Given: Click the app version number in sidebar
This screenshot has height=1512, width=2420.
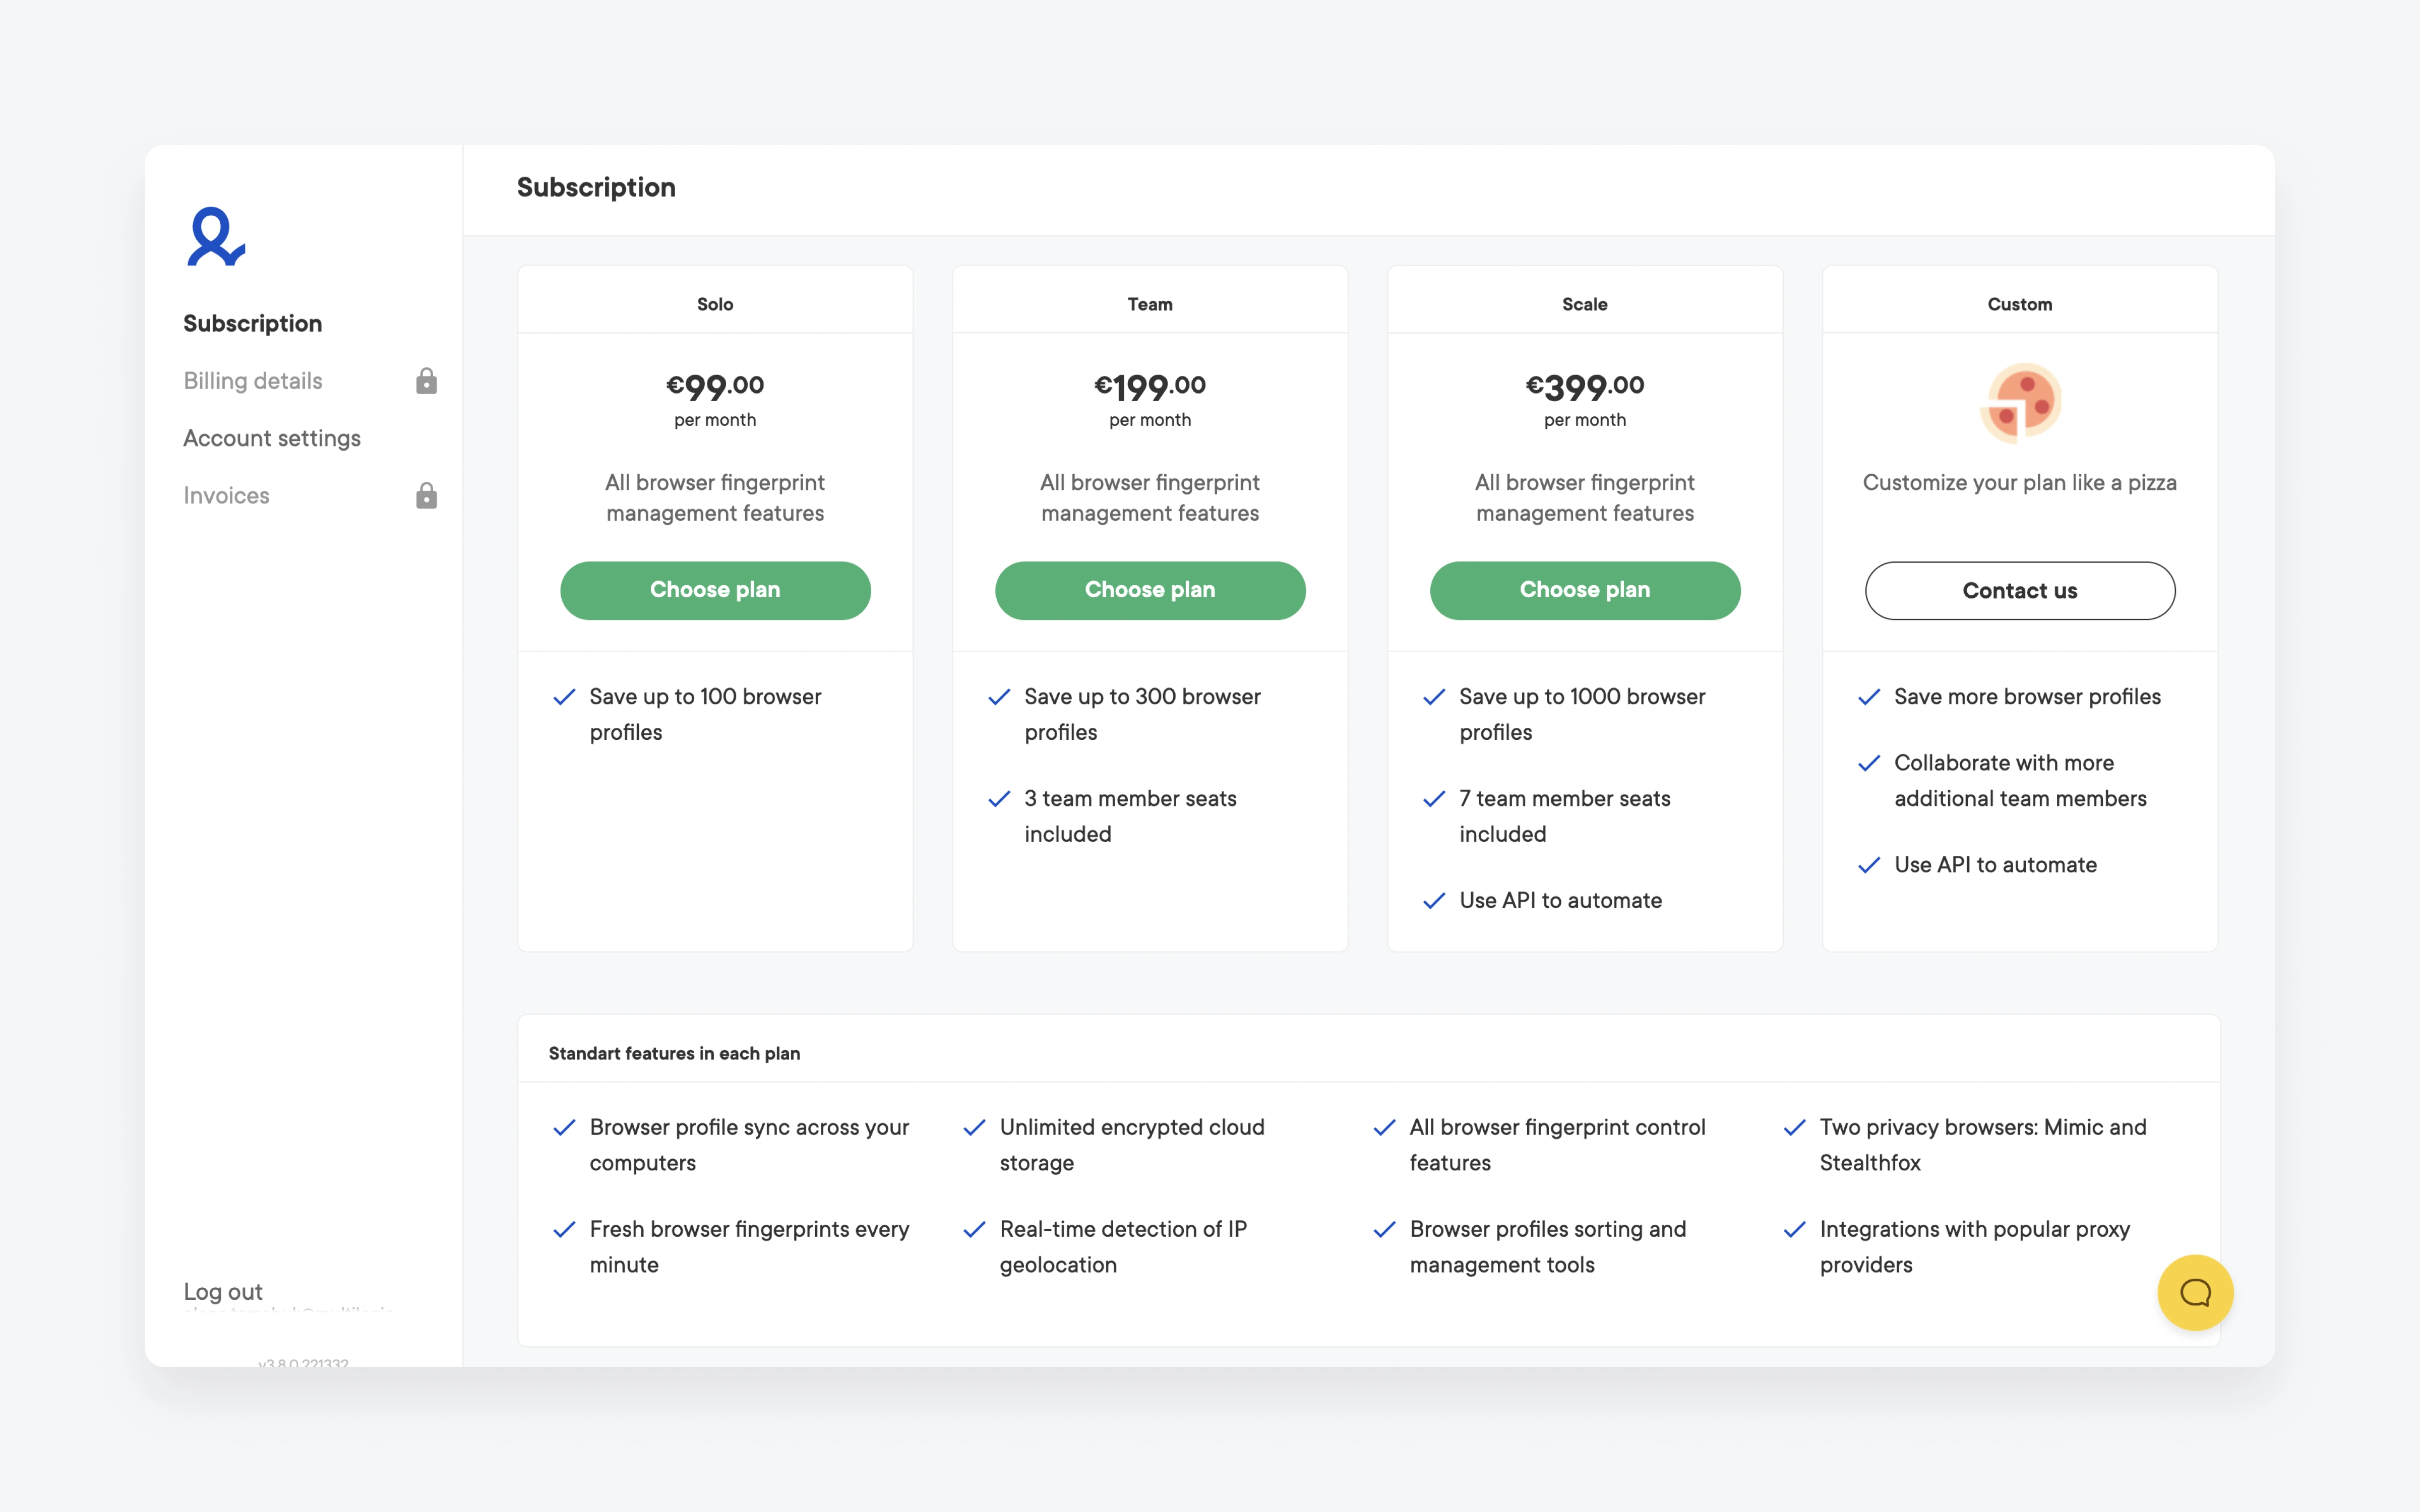Looking at the screenshot, I should tap(303, 1362).
